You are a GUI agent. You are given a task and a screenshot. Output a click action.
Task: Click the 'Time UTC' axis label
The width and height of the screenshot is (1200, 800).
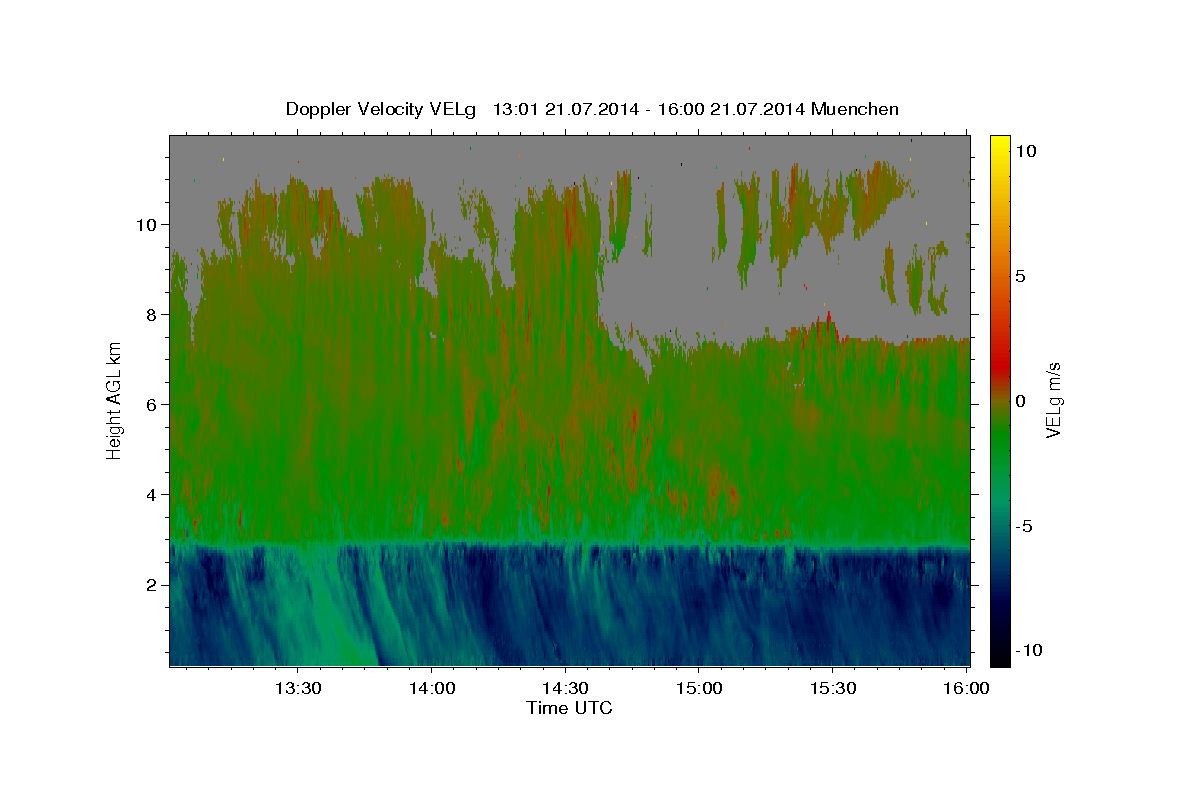(569, 708)
